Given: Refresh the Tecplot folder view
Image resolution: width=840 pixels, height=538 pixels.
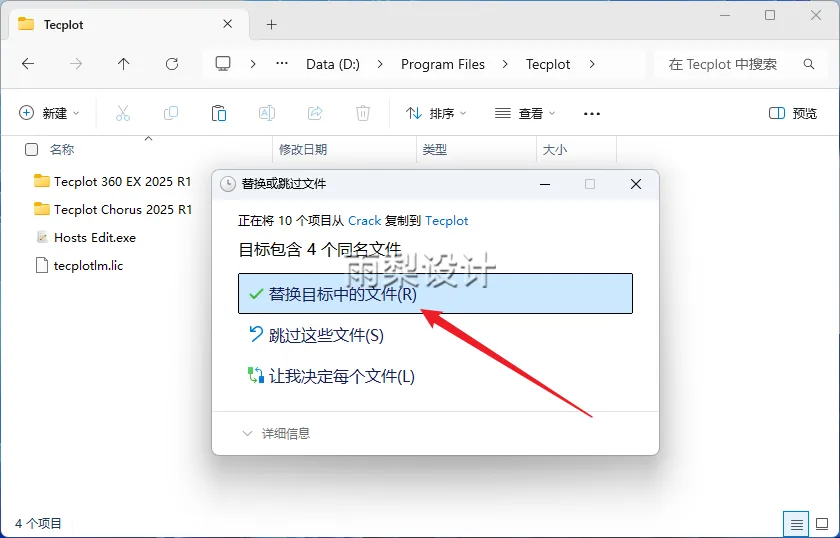Looking at the screenshot, I should [172, 64].
